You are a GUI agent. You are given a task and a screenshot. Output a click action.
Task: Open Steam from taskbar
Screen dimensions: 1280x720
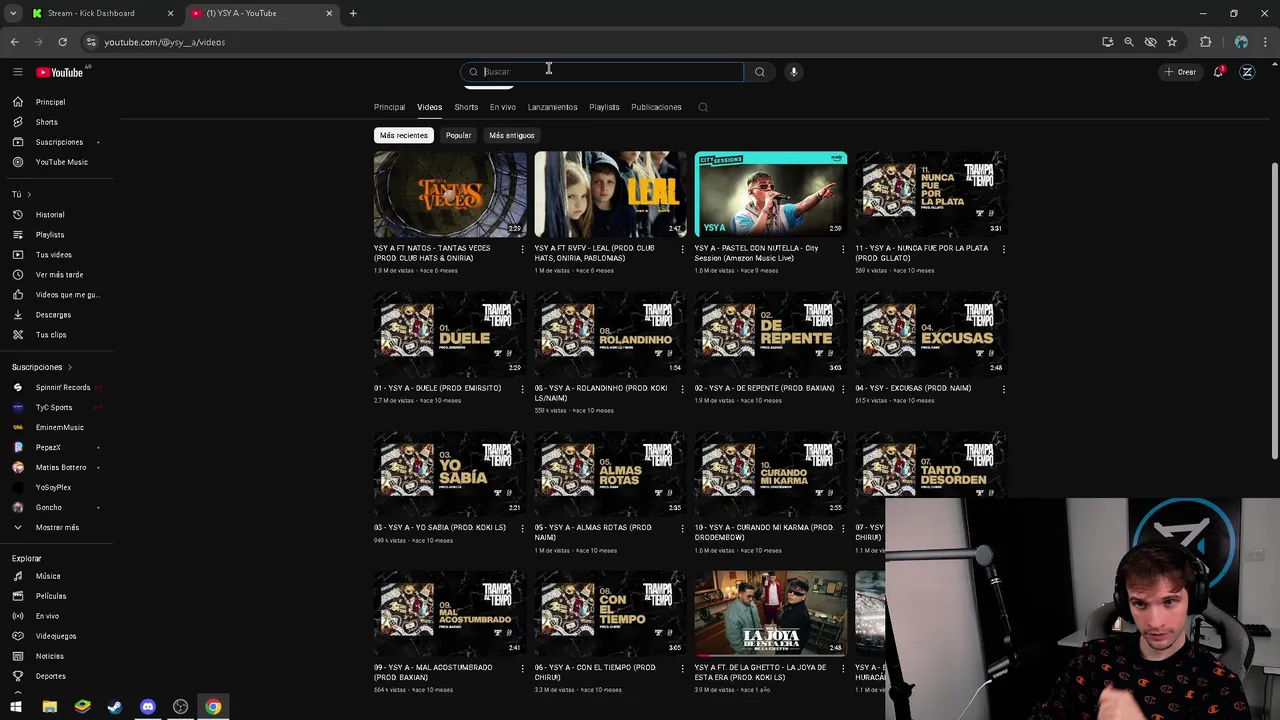115,707
